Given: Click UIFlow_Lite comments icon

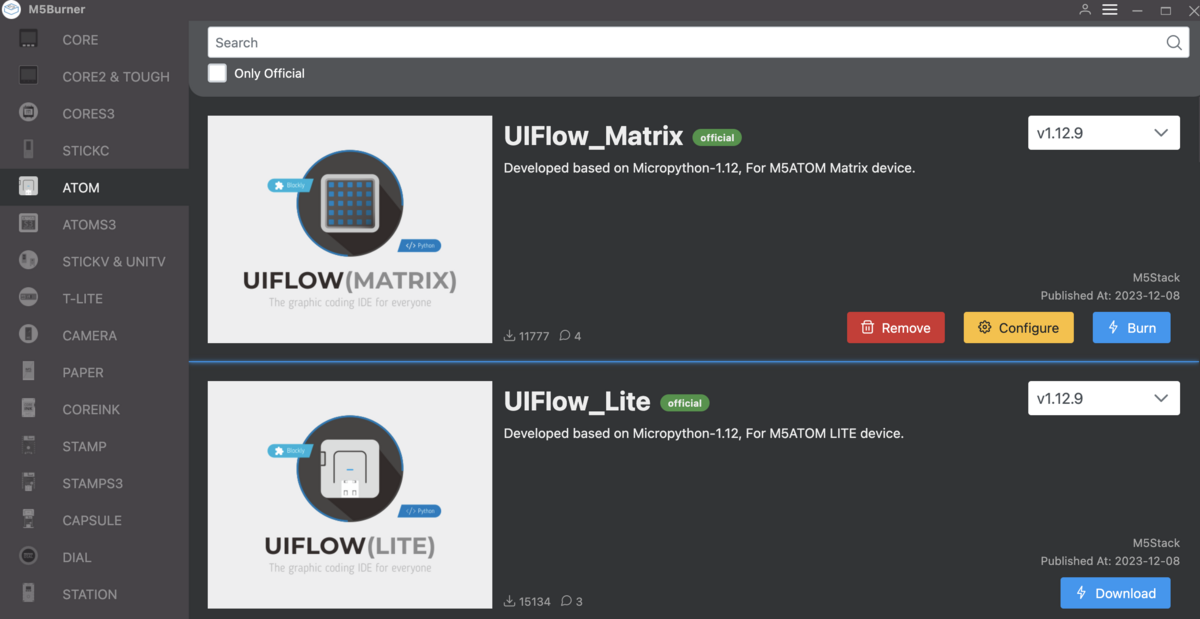Looking at the screenshot, I should [567, 601].
